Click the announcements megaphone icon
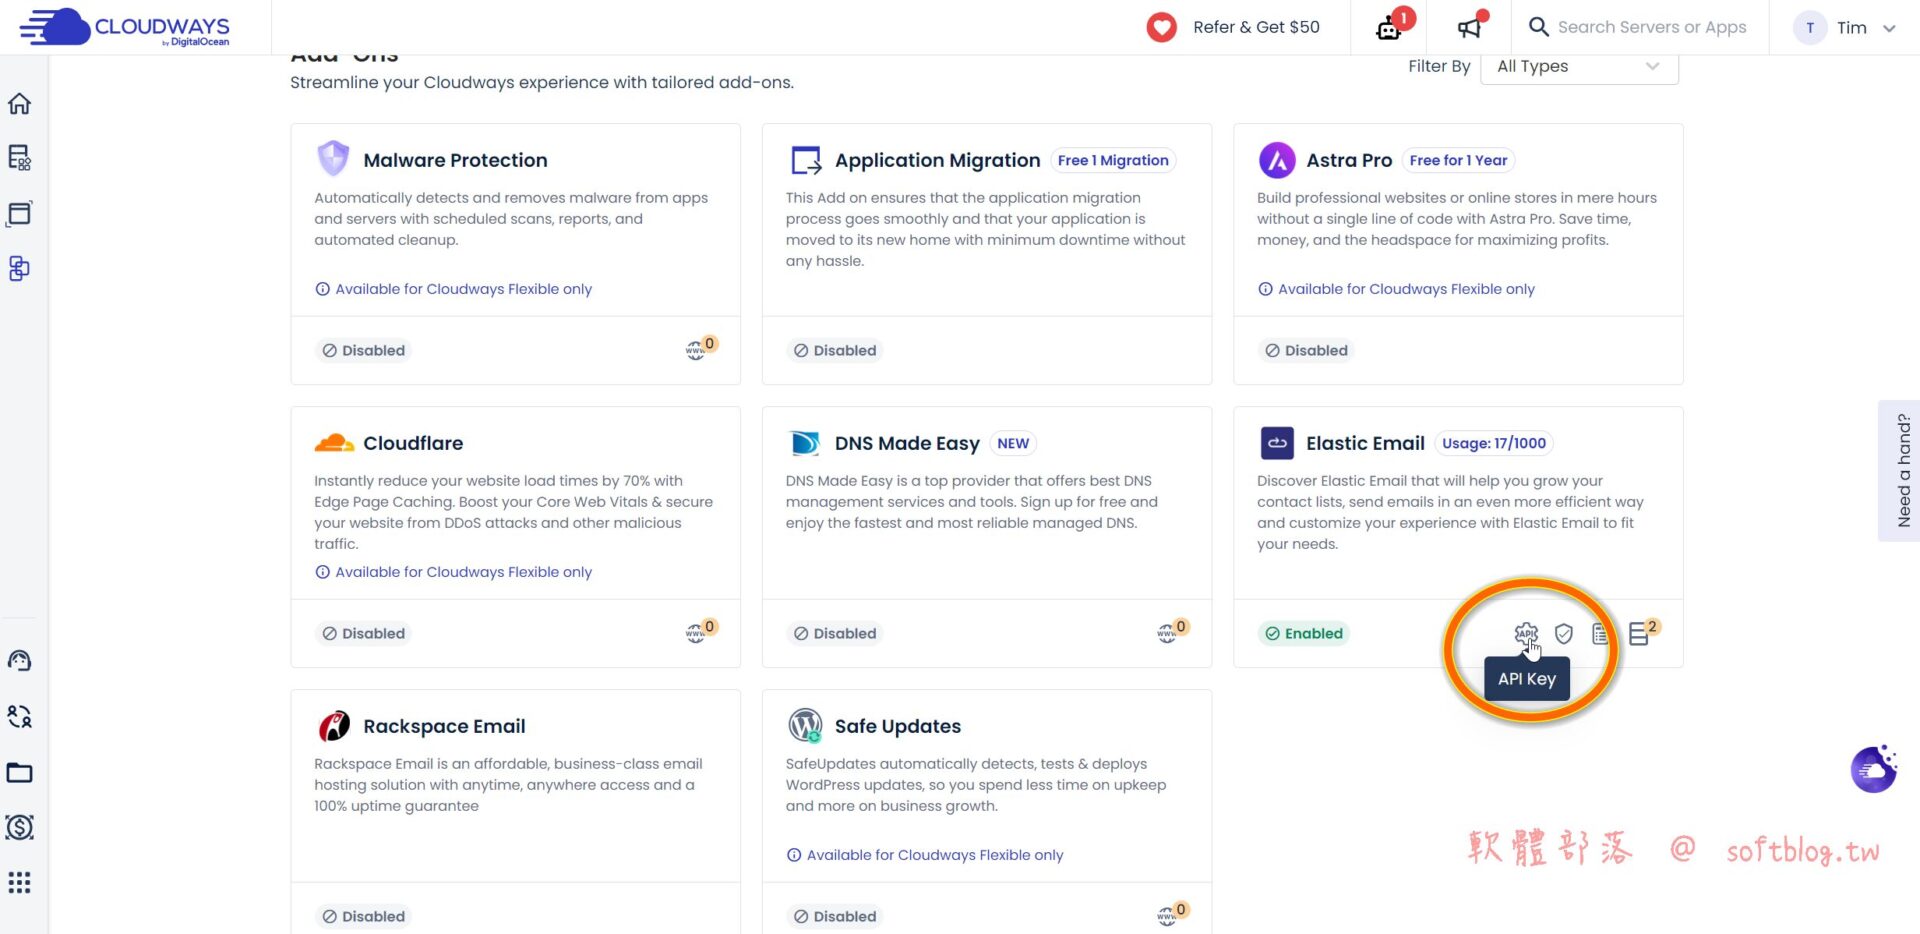 1469,27
